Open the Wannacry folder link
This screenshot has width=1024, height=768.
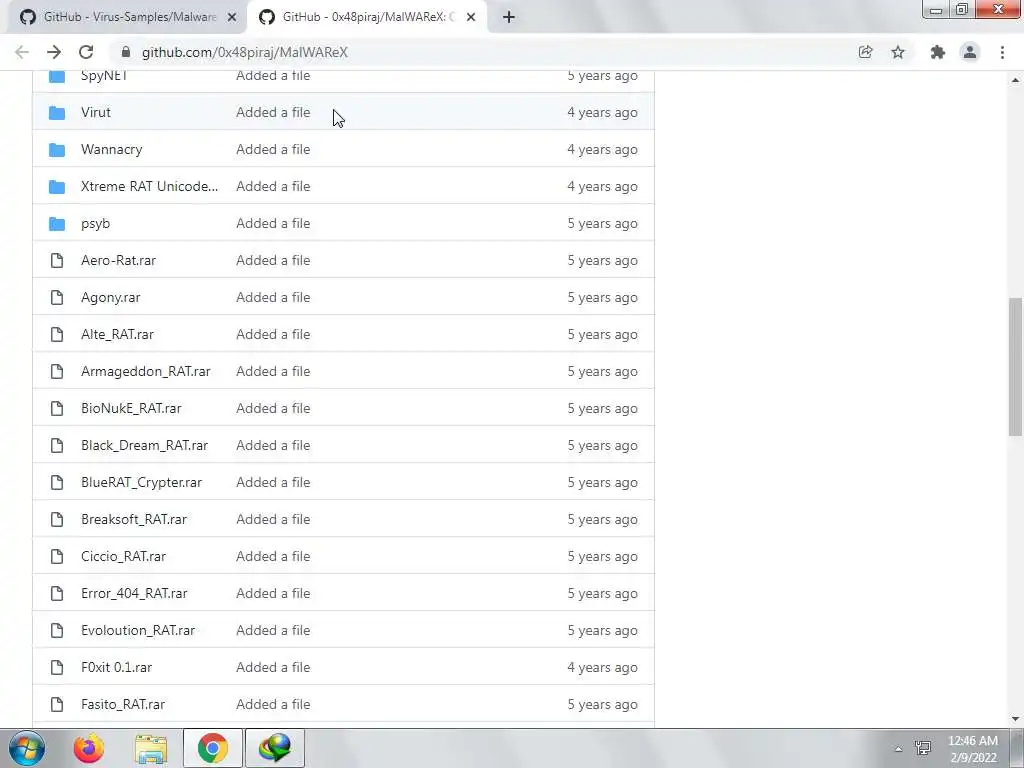[x=112, y=150]
